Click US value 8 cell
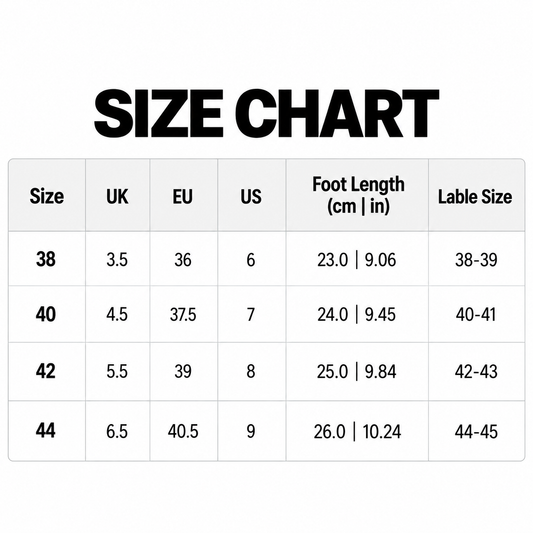This screenshot has height=533, width=533. (251, 371)
